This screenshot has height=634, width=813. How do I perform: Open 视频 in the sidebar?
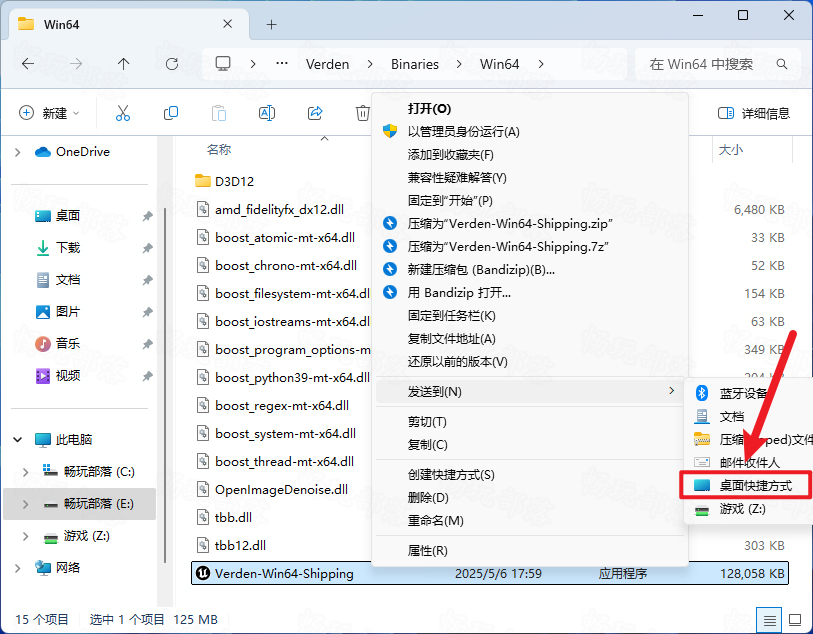(68, 376)
